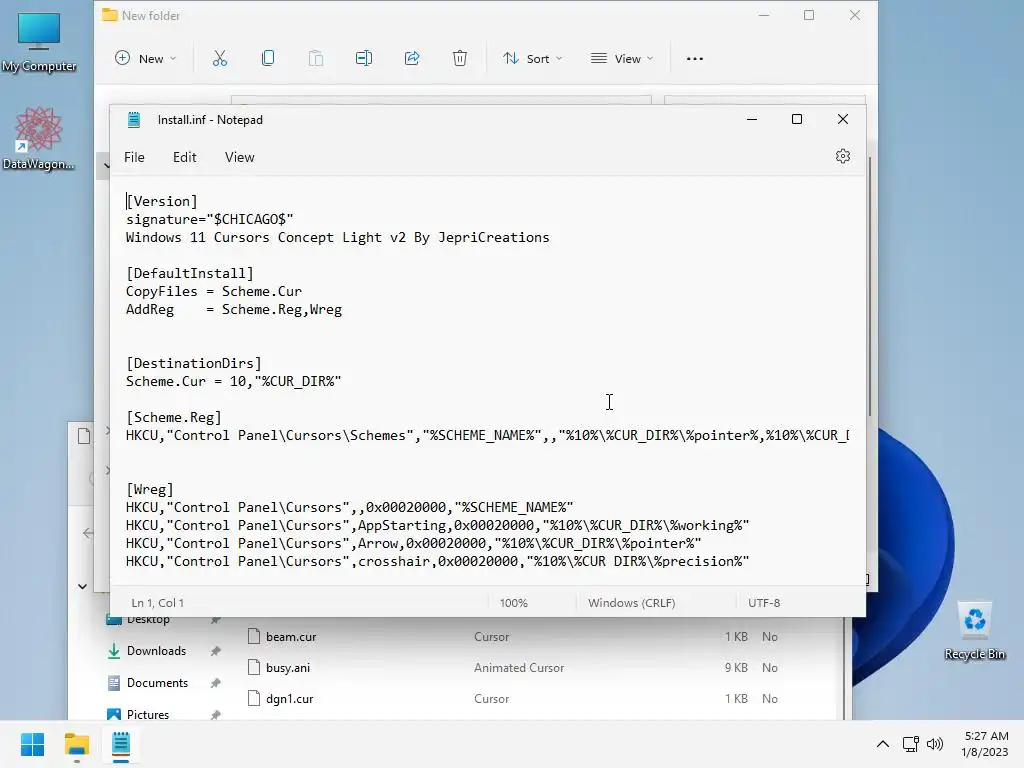This screenshot has height=768, width=1024.
Task: Click Windows (CRLF) line ending status
Action: (632, 603)
